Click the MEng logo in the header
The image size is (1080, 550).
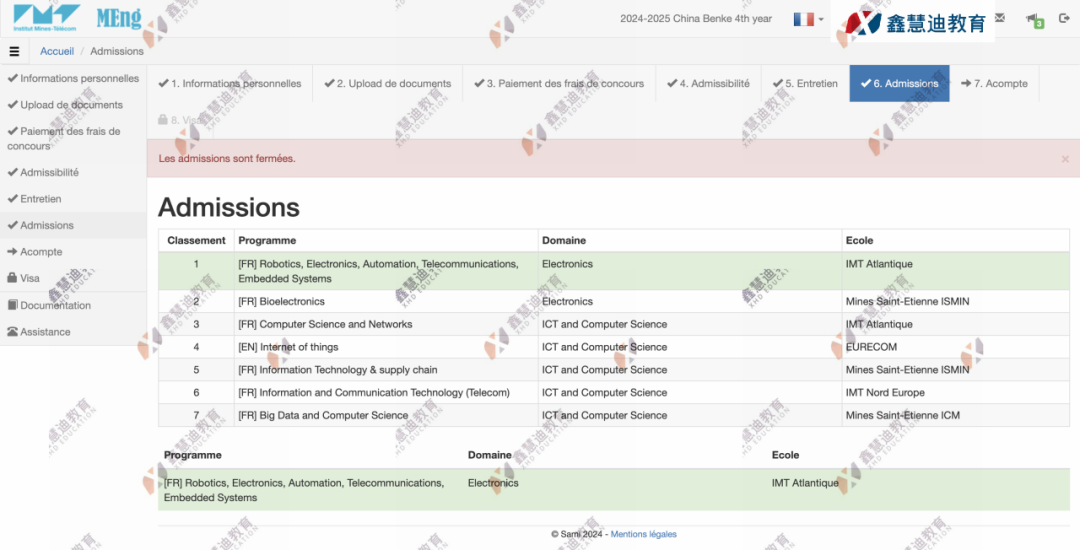(x=118, y=19)
